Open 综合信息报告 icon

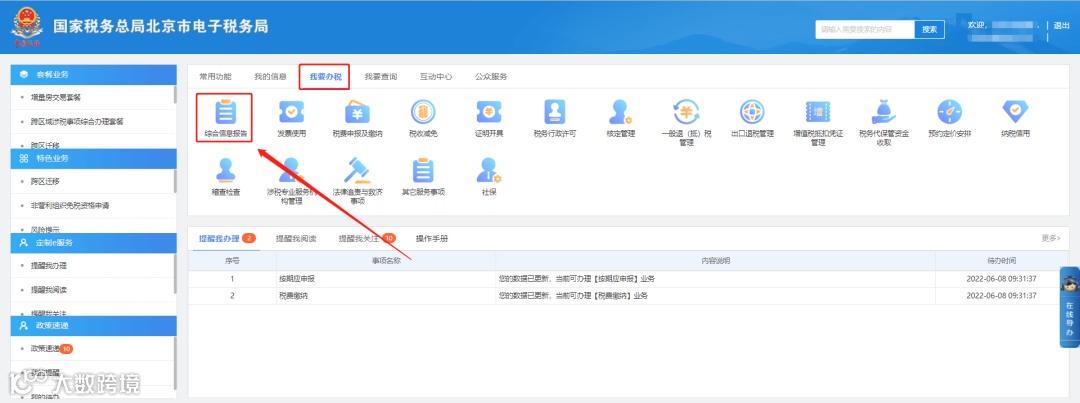225,112
